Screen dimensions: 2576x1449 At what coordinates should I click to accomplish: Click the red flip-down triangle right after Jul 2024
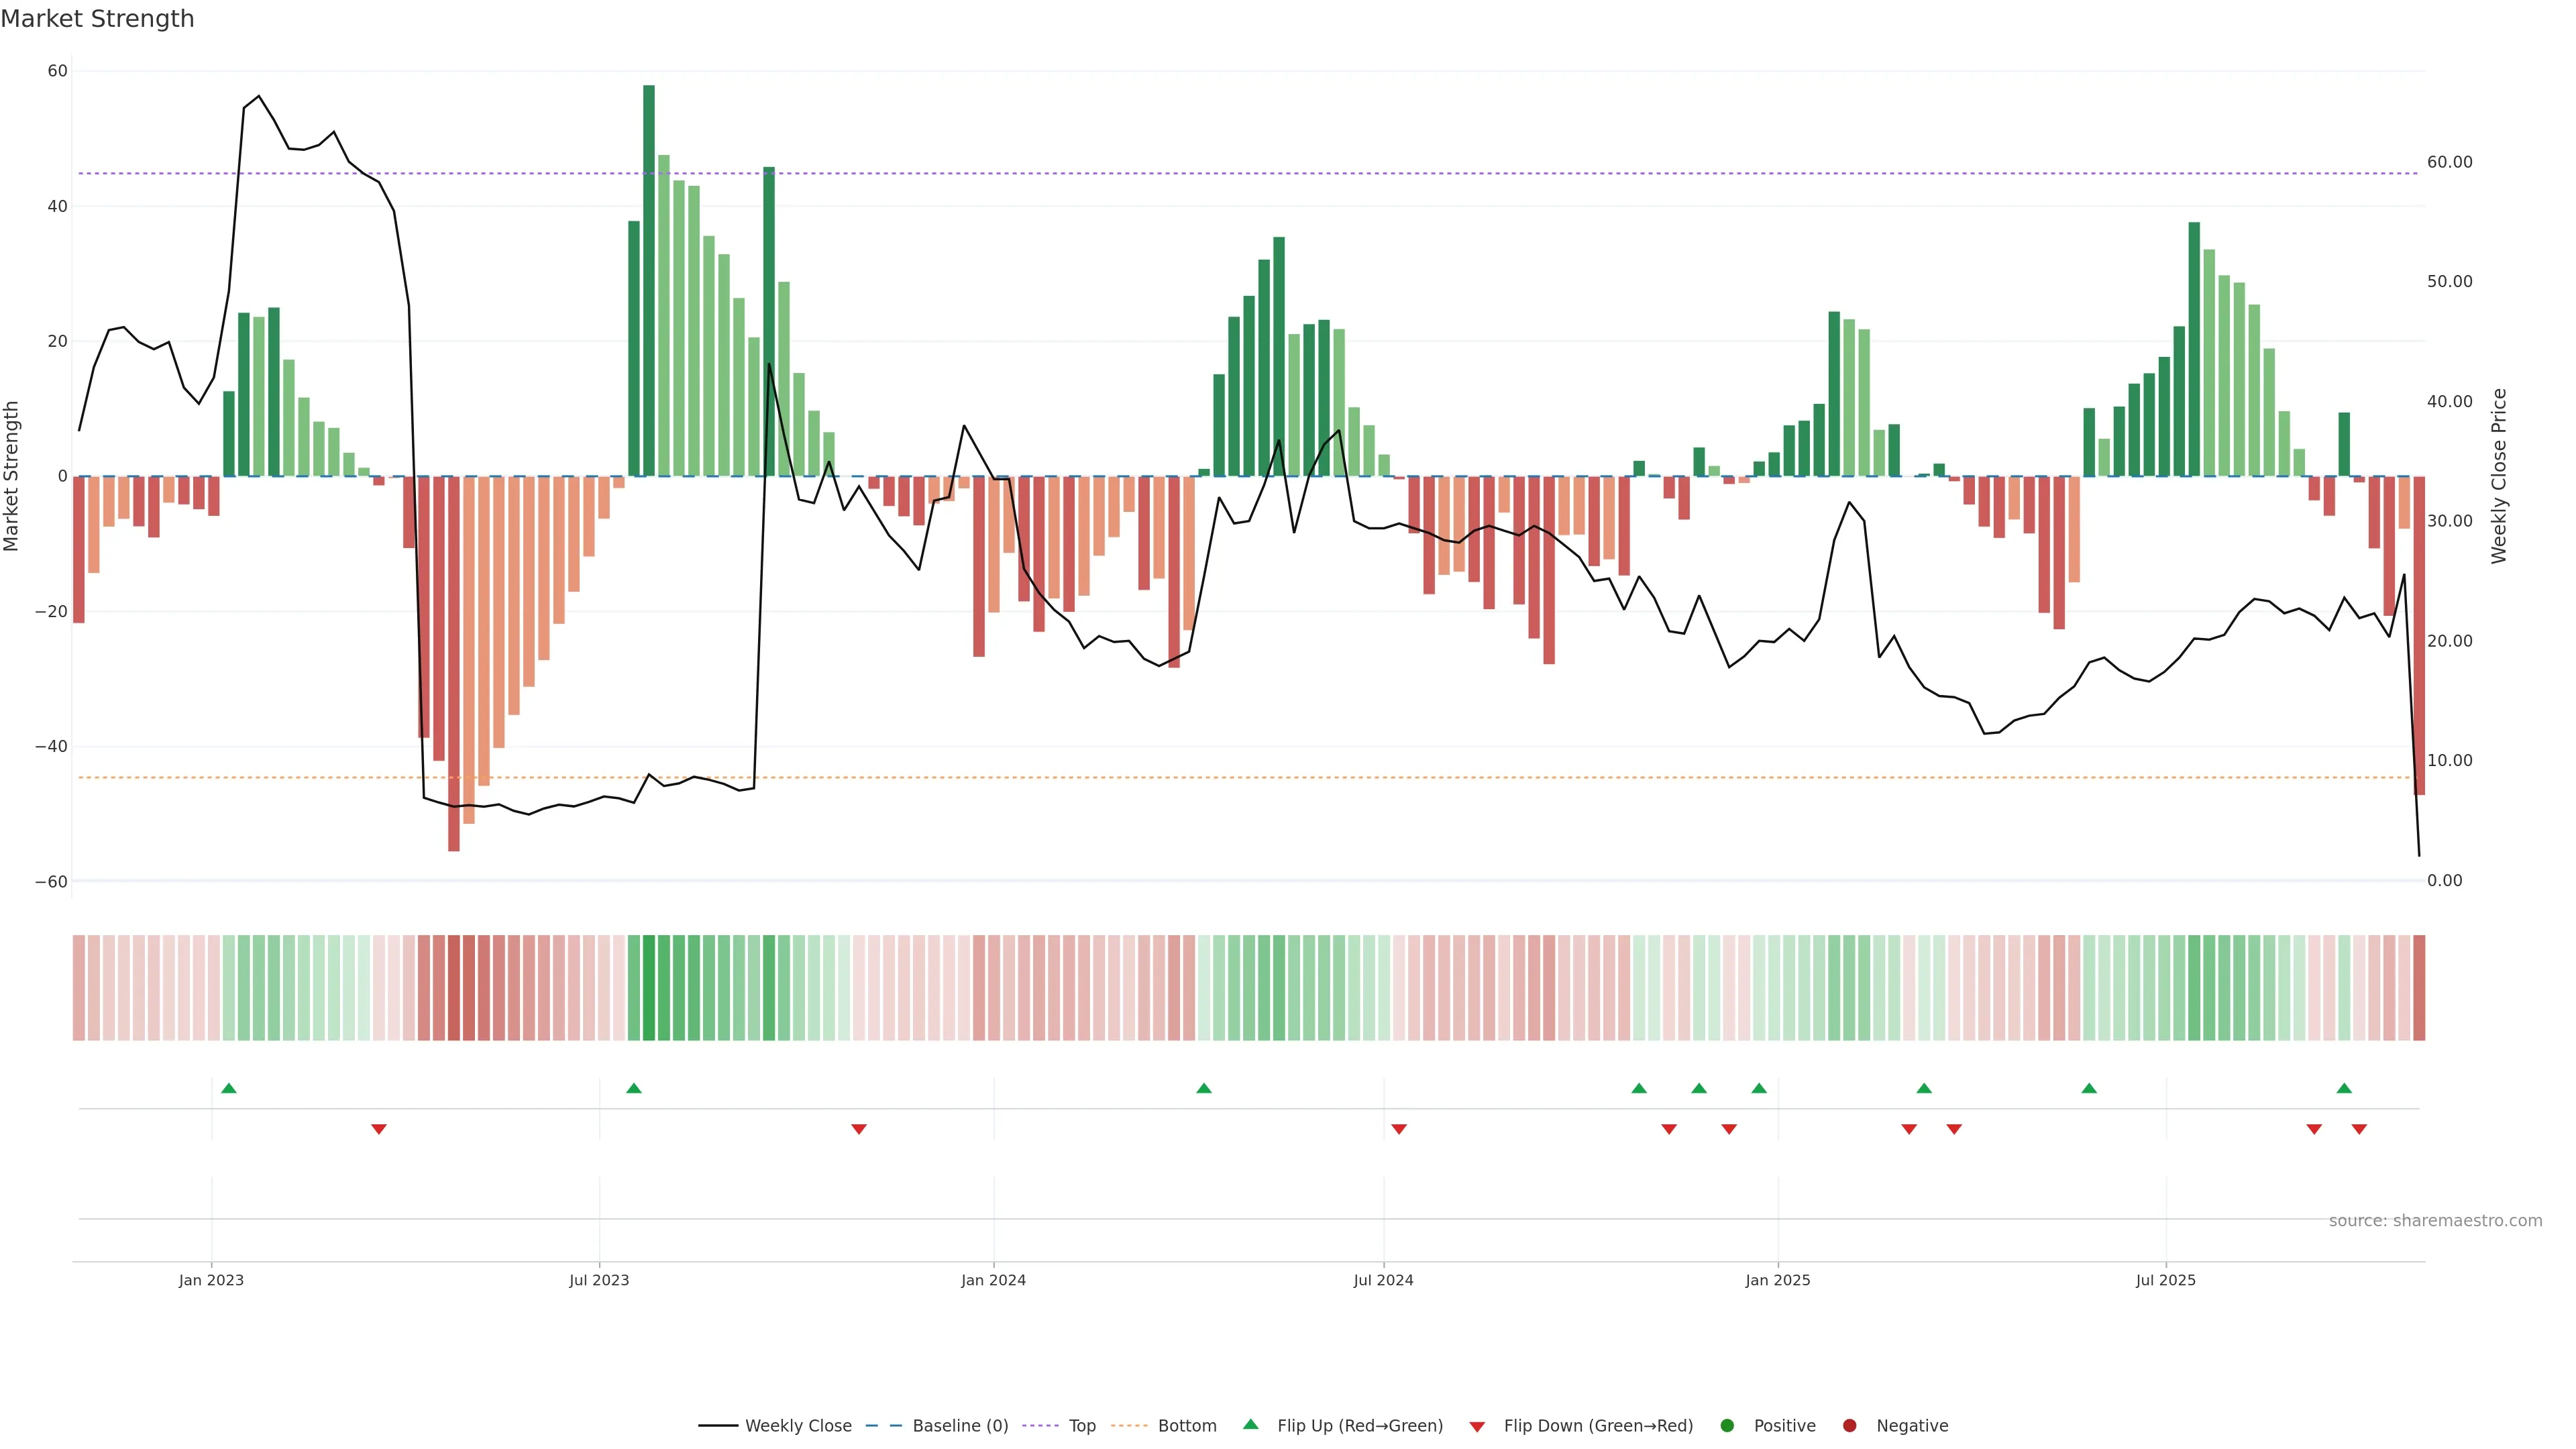pyautogui.click(x=1399, y=1129)
